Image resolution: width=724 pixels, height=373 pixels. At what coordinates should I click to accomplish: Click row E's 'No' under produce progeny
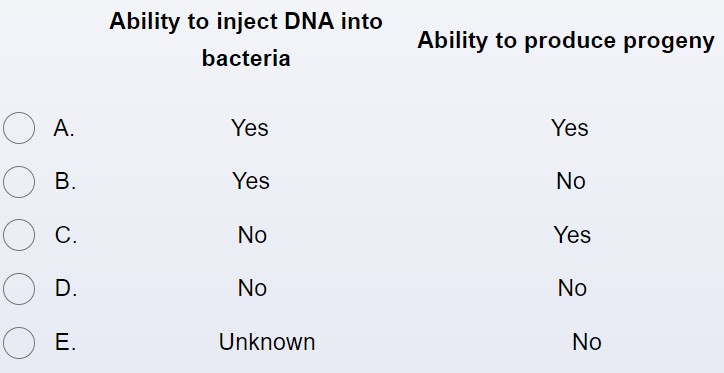(587, 343)
